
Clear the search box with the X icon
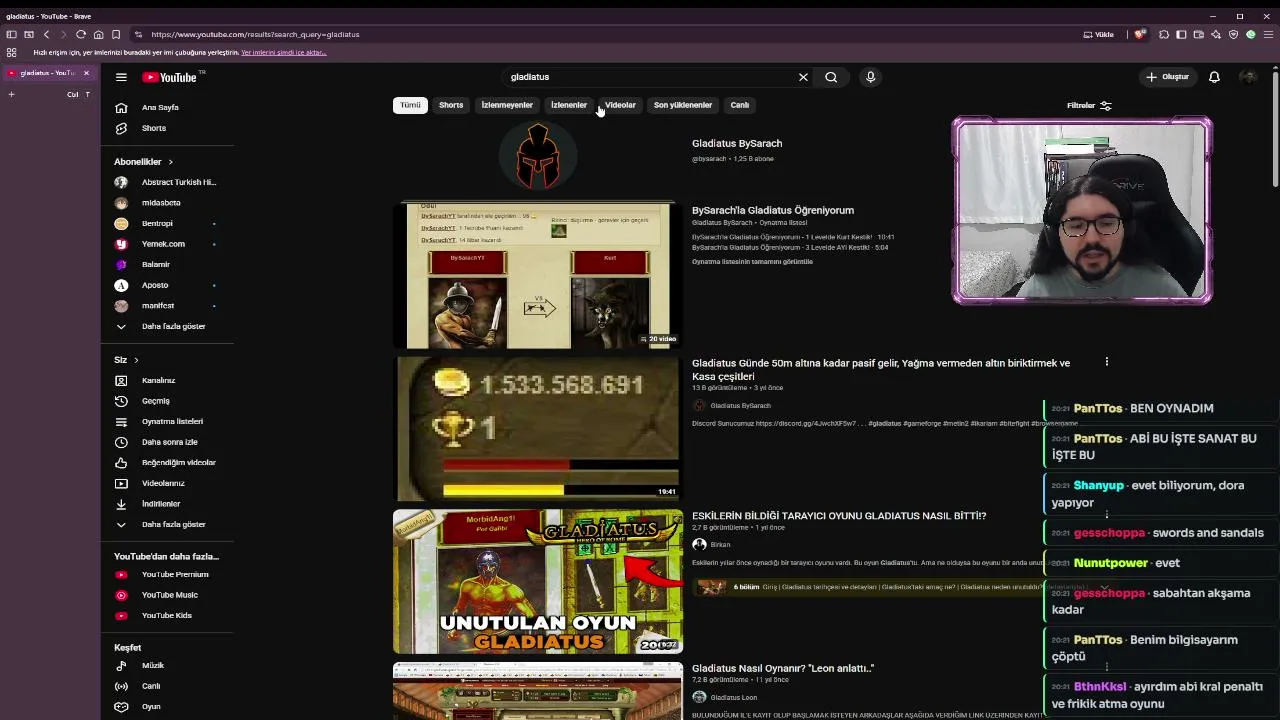(803, 77)
